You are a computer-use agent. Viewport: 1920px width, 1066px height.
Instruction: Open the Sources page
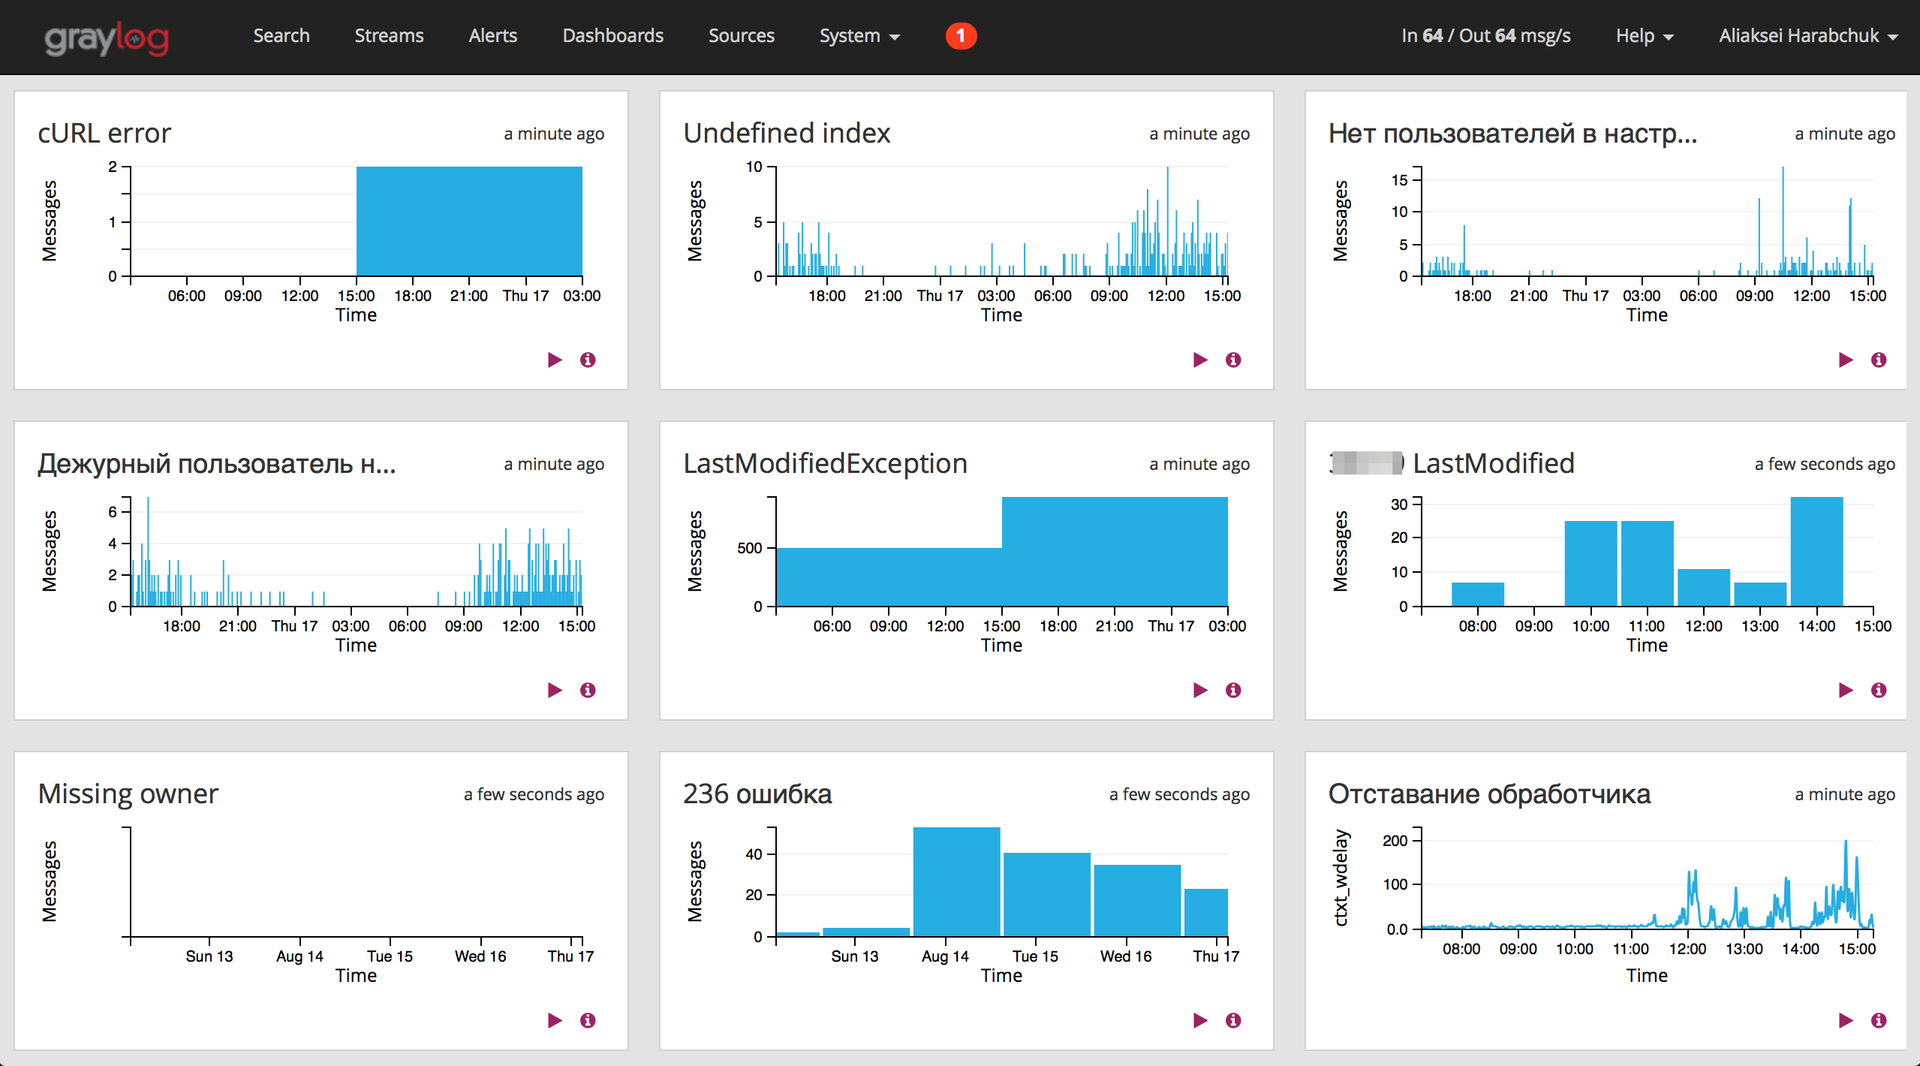pos(741,36)
